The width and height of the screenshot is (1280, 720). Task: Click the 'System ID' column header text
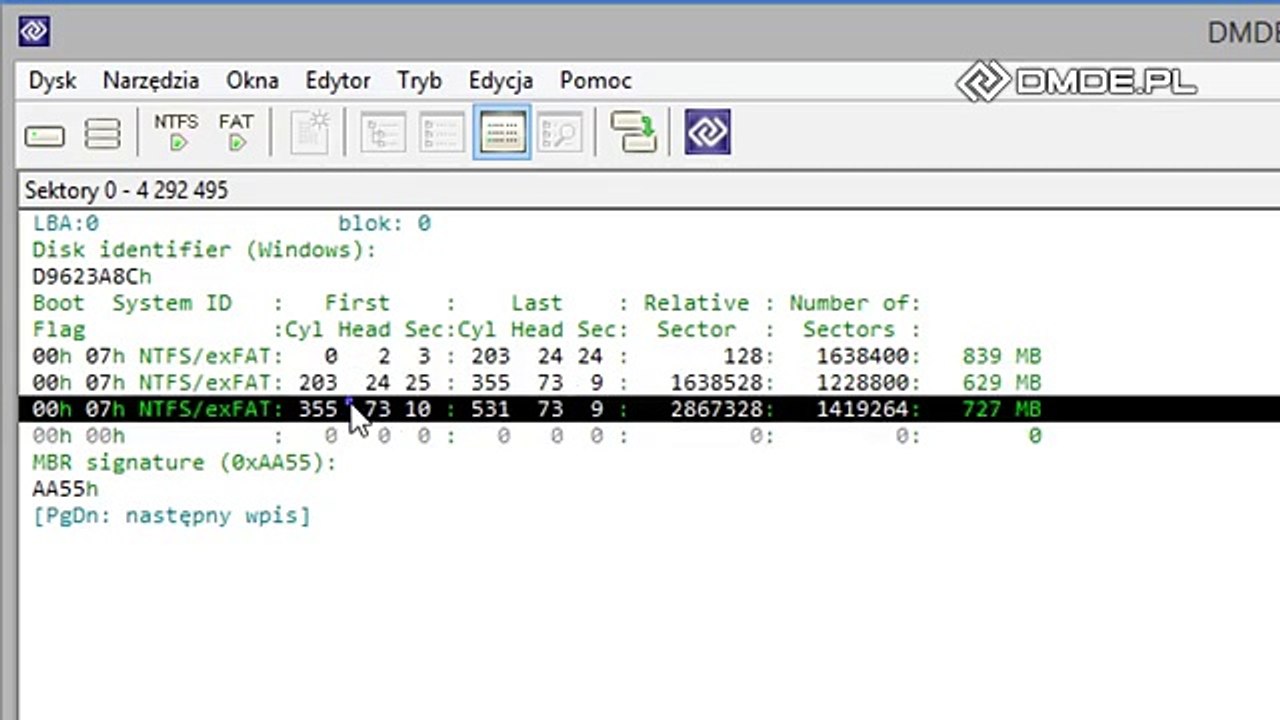[172, 303]
